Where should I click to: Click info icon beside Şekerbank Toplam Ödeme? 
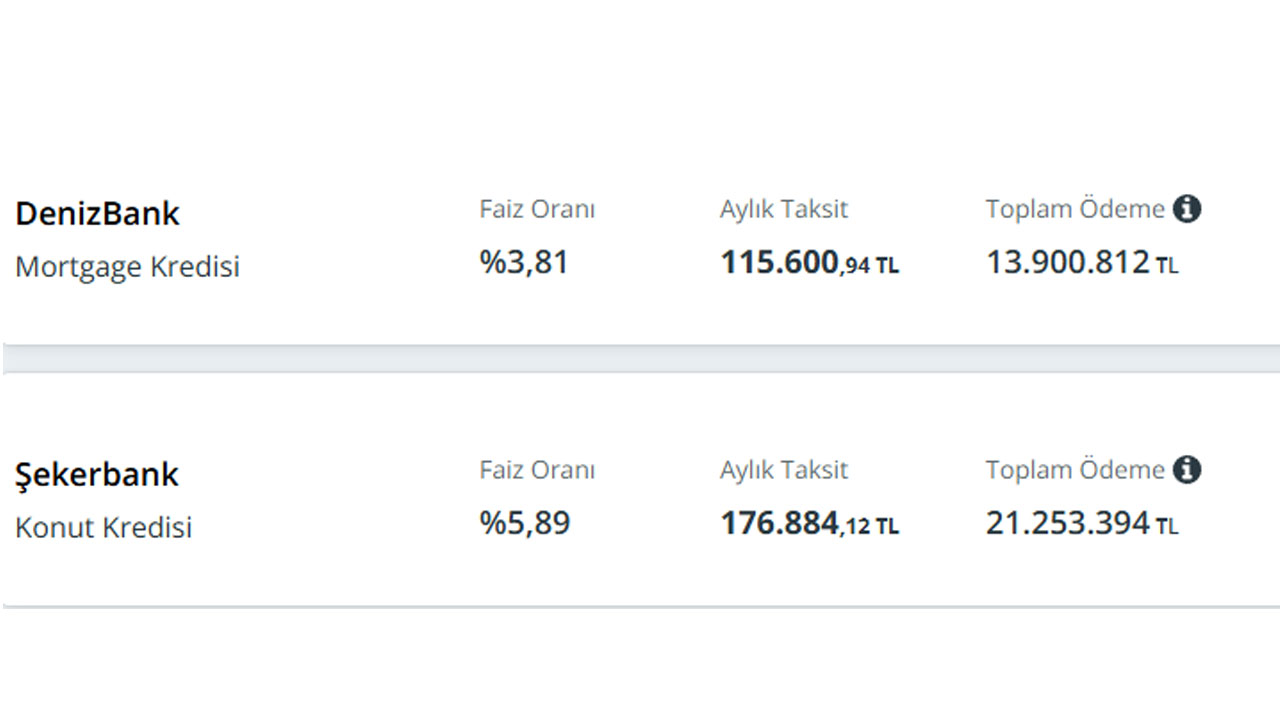pos(1187,469)
